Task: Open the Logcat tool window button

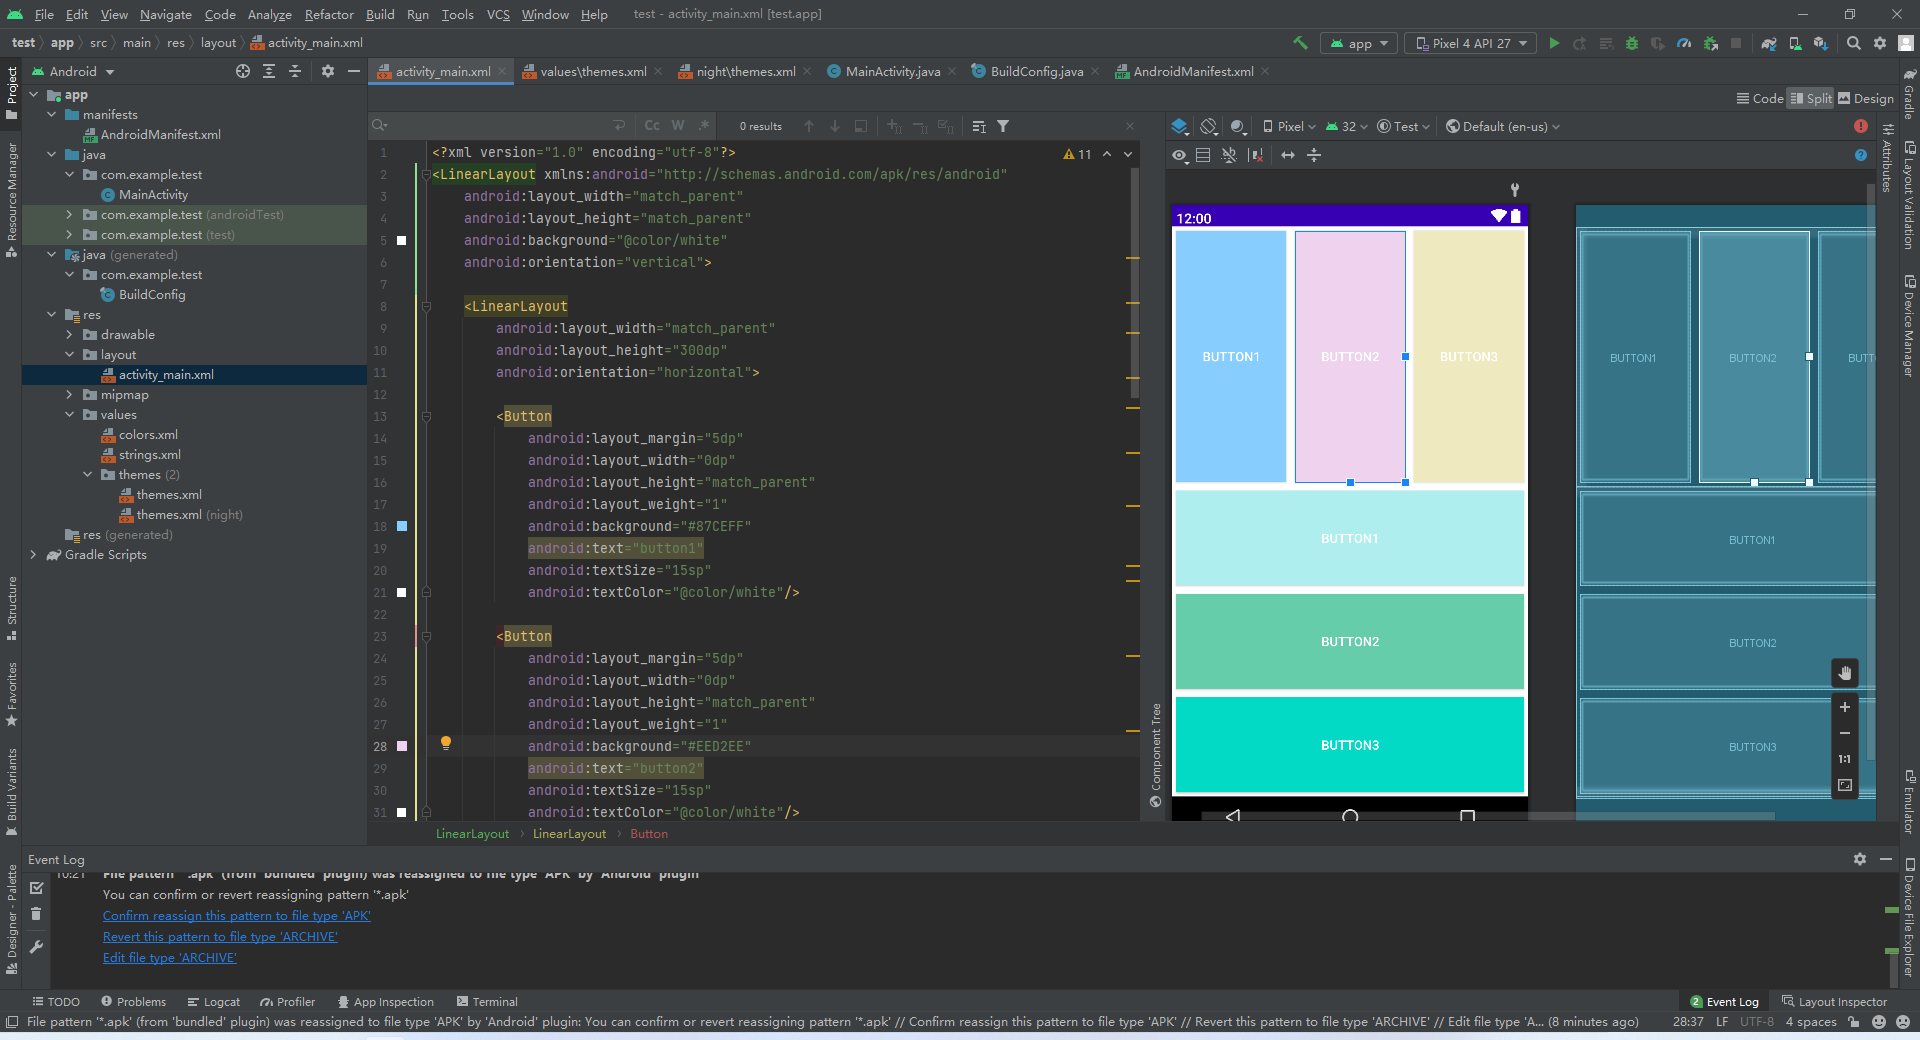Action: (213, 1002)
